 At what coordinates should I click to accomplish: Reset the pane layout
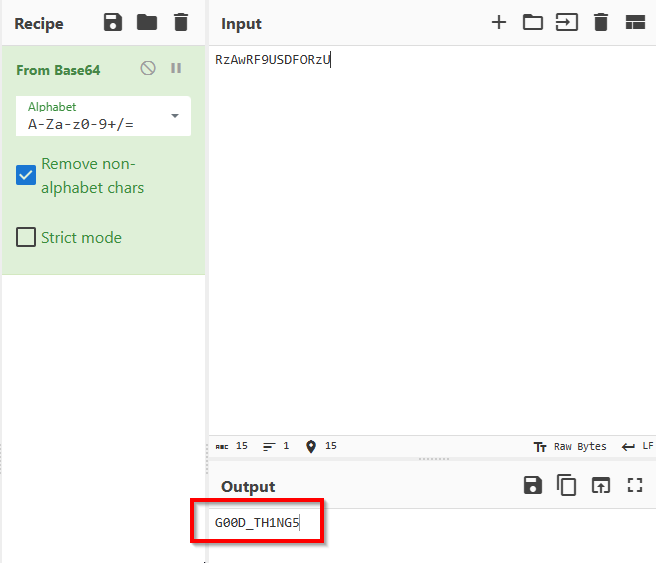(x=635, y=23)
